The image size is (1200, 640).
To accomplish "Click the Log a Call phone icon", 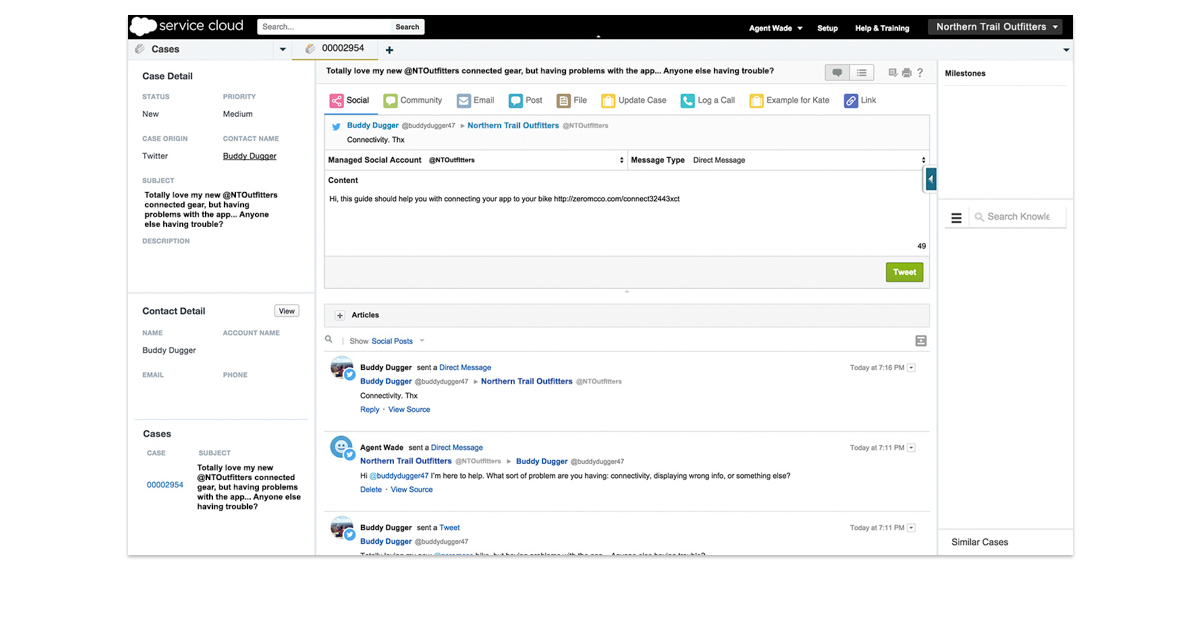I will [x=688, y=101].
